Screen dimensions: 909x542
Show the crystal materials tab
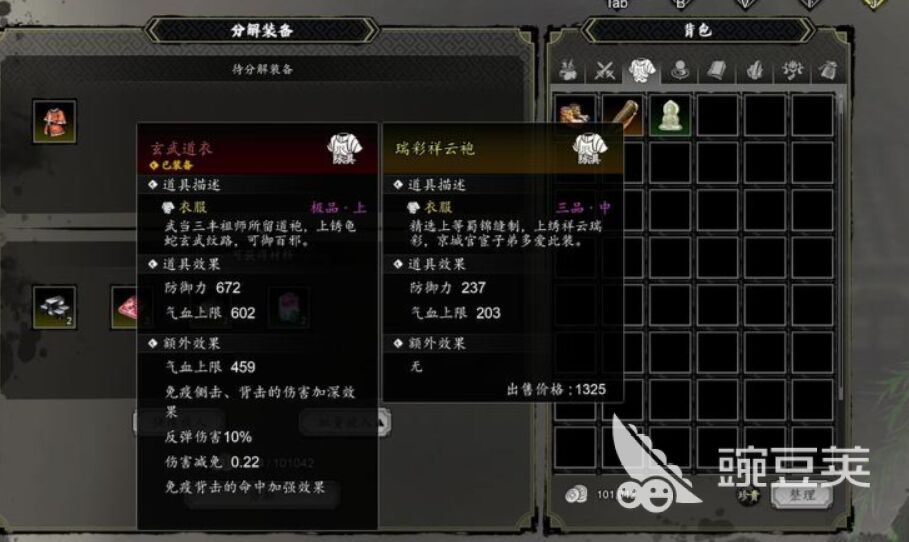pyautogui.click(x=754, y=71)
